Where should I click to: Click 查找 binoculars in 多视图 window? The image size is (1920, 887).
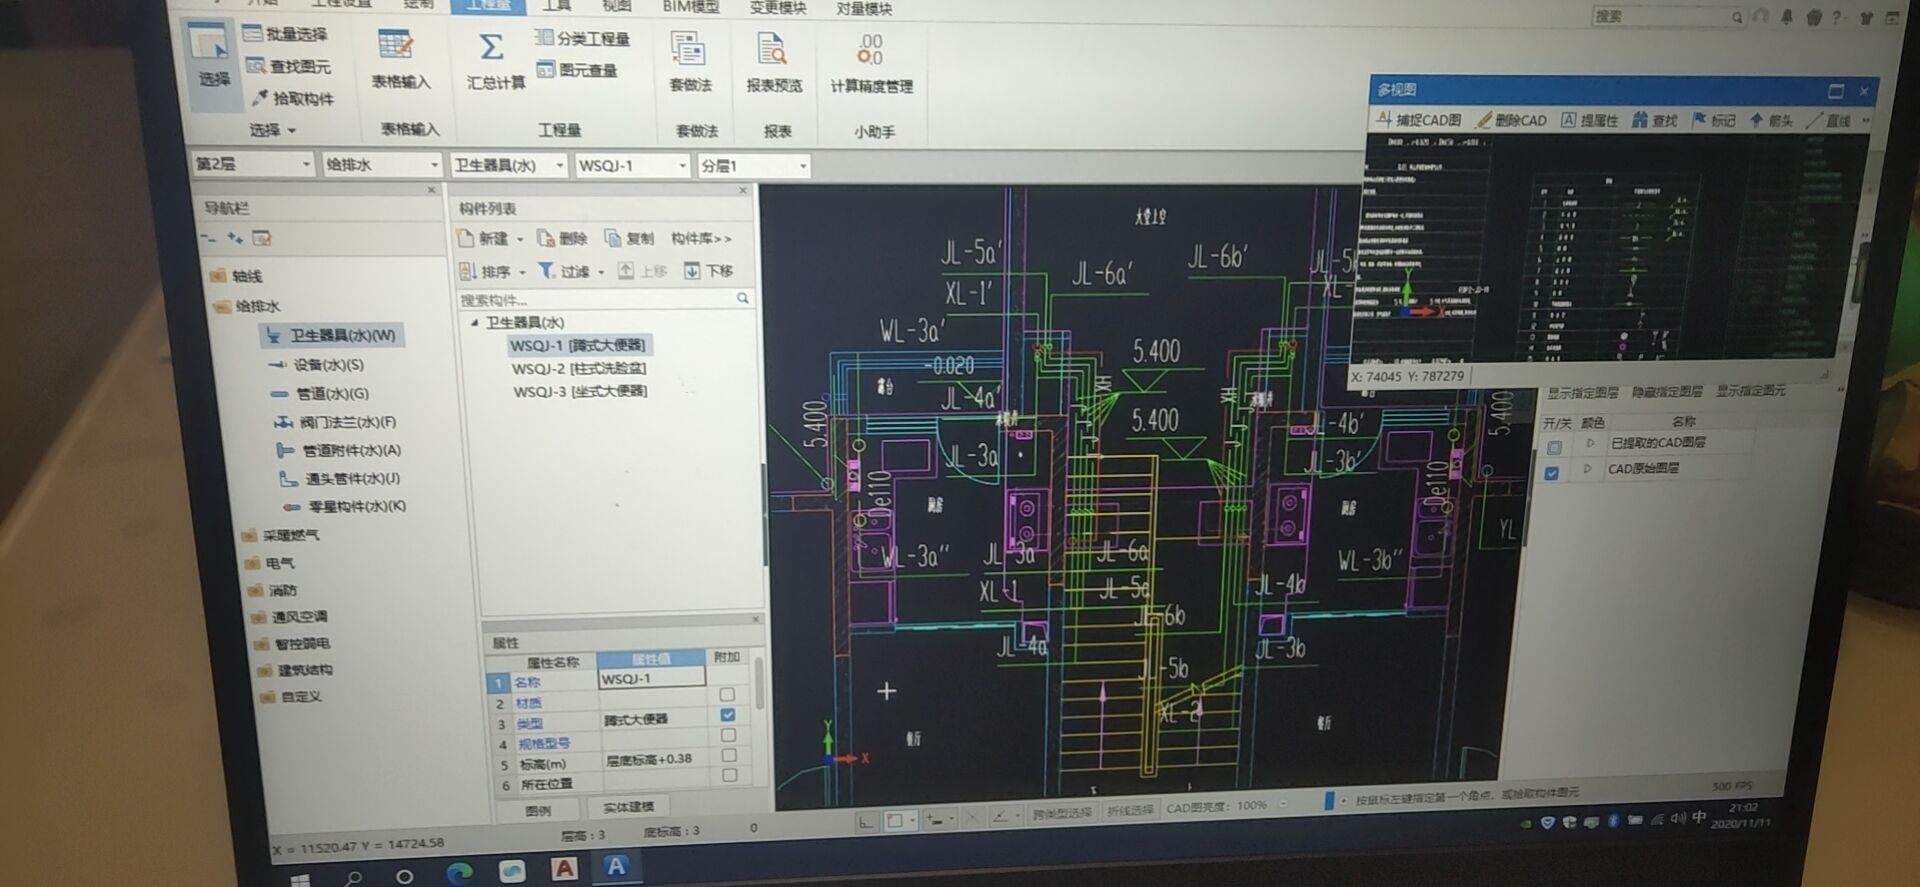[1654, 120]
